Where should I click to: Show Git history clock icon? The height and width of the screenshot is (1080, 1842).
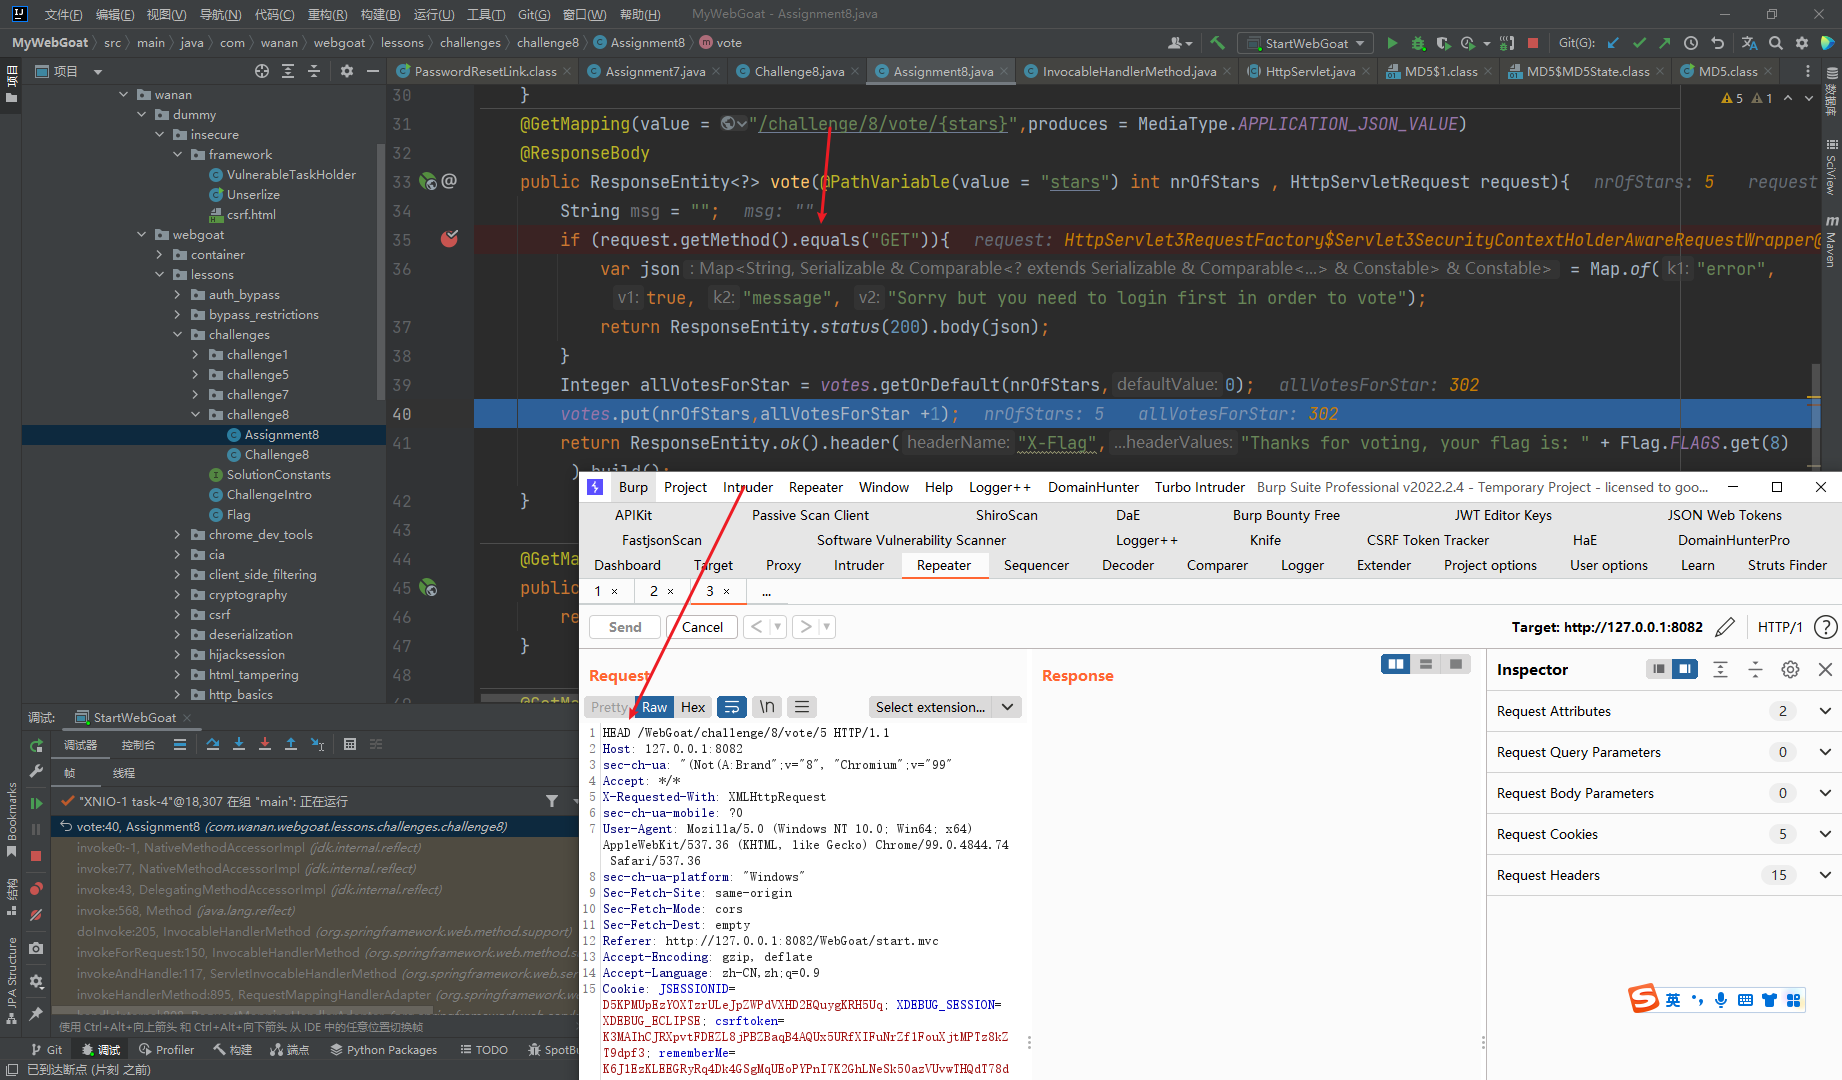pos(1691,43)
